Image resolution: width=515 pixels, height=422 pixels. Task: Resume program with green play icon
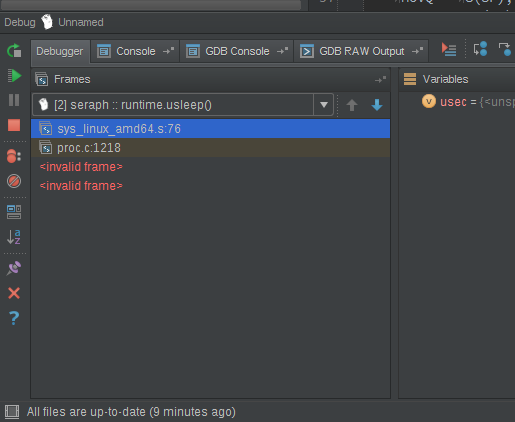[14, 75]
